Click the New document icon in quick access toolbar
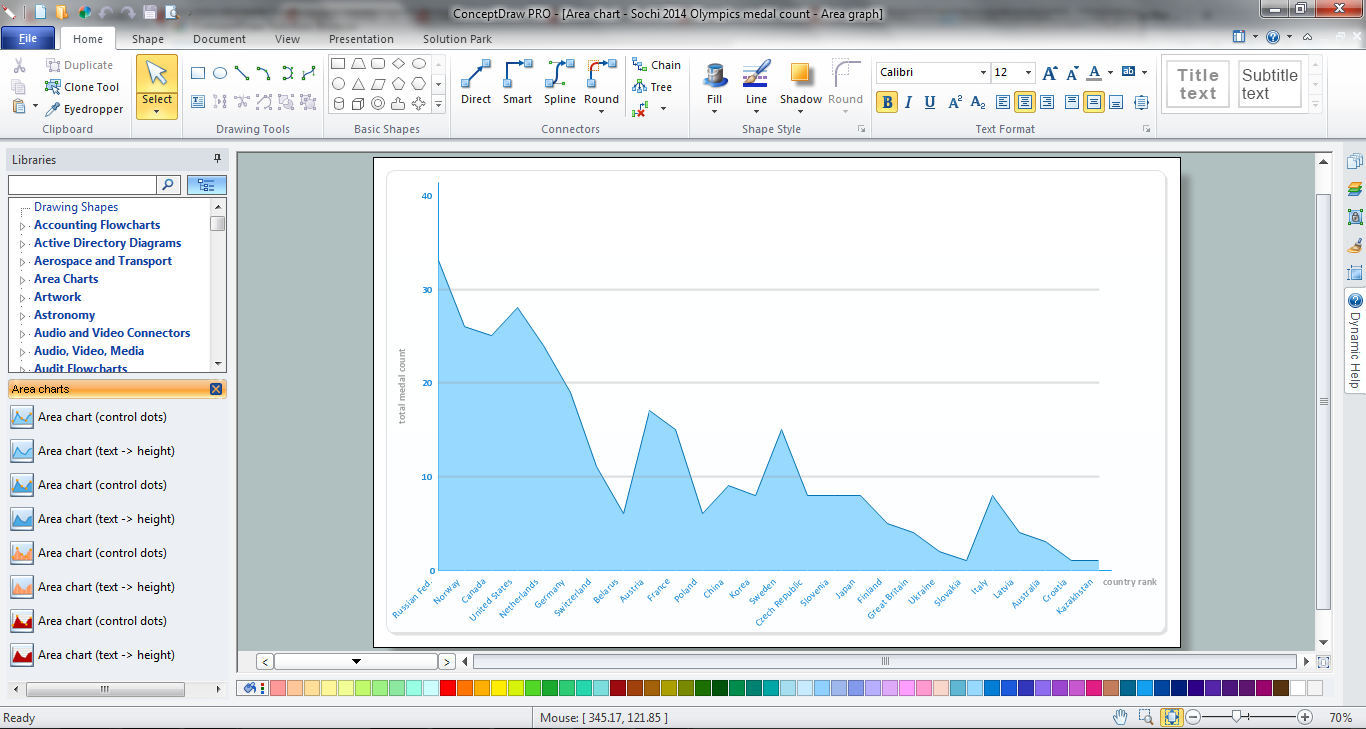Image resolution: width=1366 pixels, height=729 pixels. click(x=40, y=12)
